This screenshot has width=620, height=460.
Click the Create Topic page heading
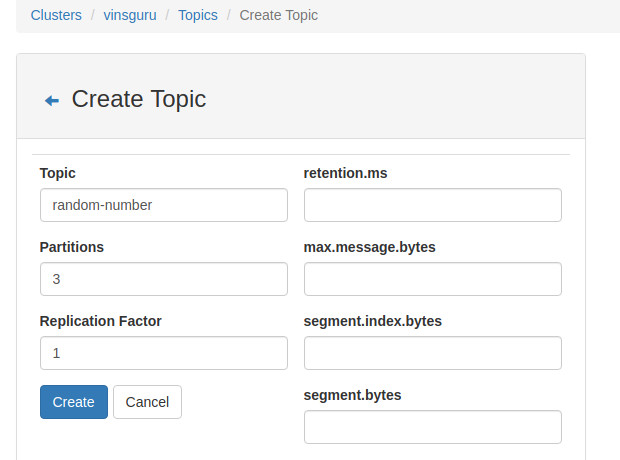coord(139,99)
